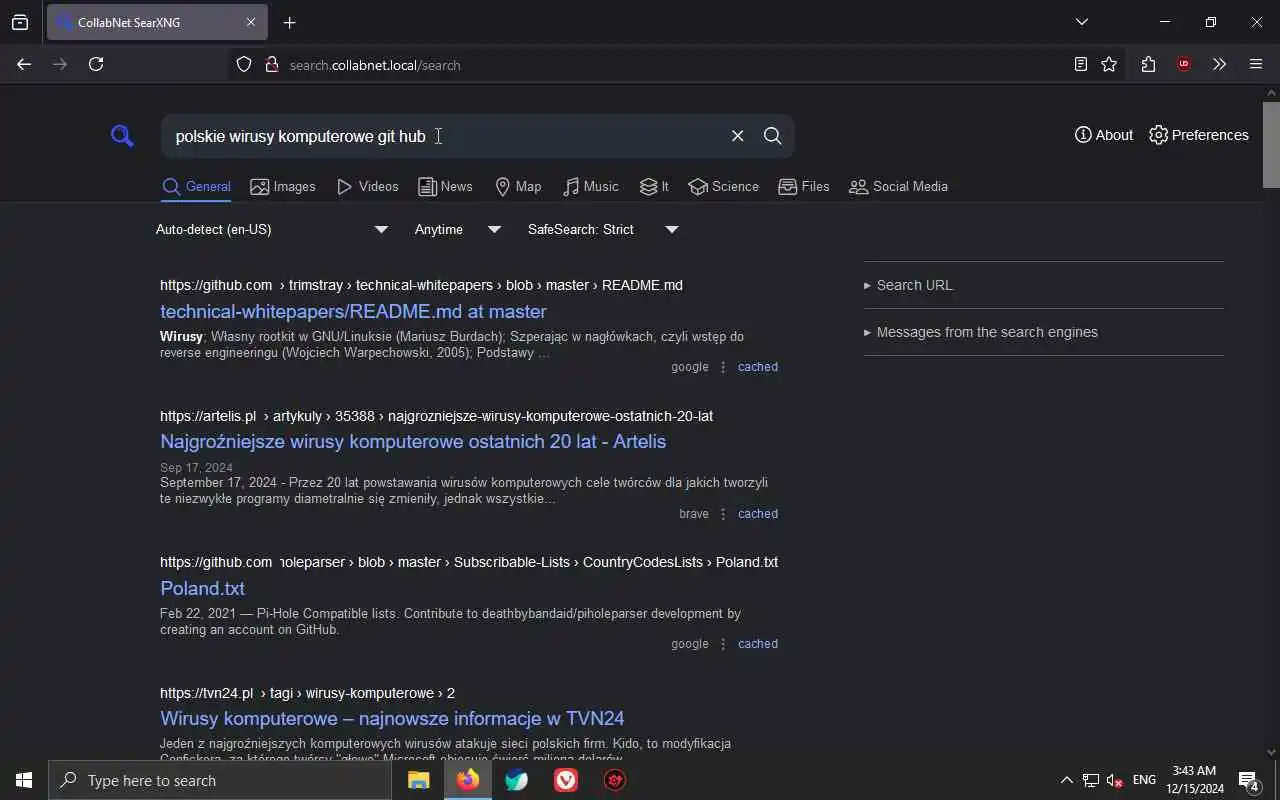The image size is (1280, 800).
Task: Open options dots beside google on README result
Action: [x=723, y=367]
